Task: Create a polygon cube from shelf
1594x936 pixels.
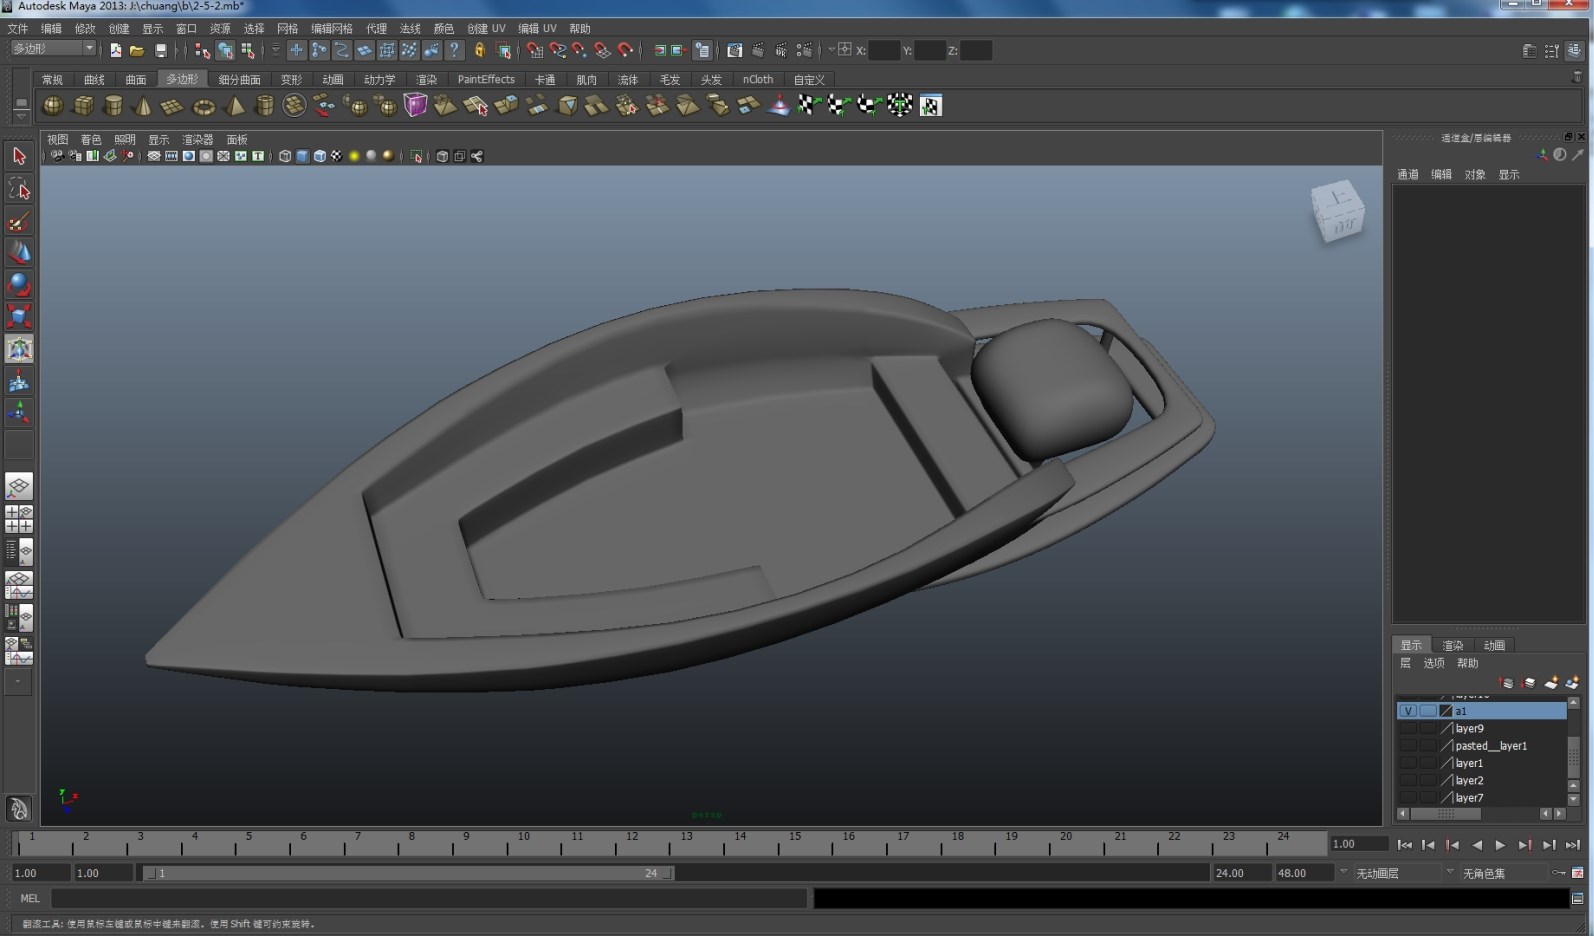Action: [83, 105]
